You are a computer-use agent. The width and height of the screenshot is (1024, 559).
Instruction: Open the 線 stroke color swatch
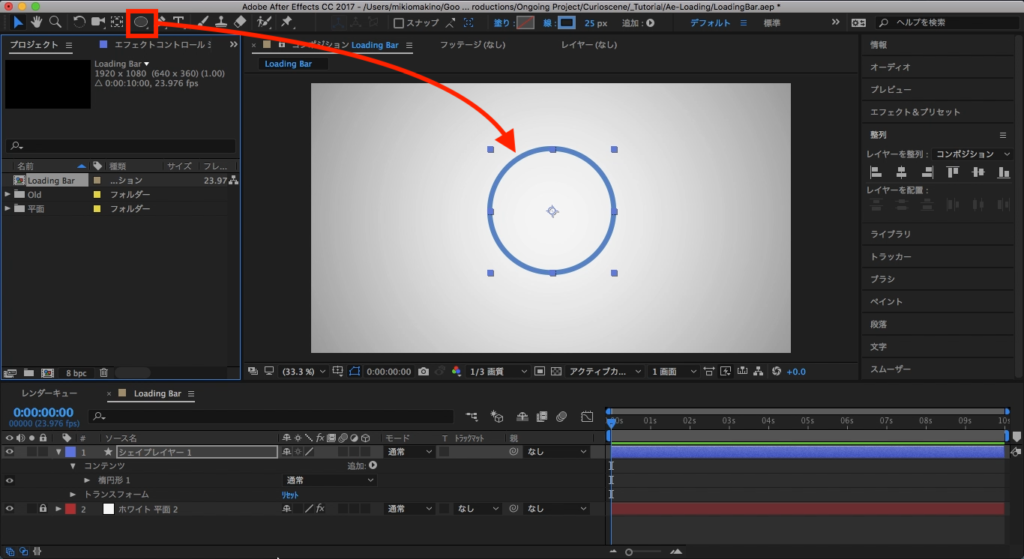point(567,22)
